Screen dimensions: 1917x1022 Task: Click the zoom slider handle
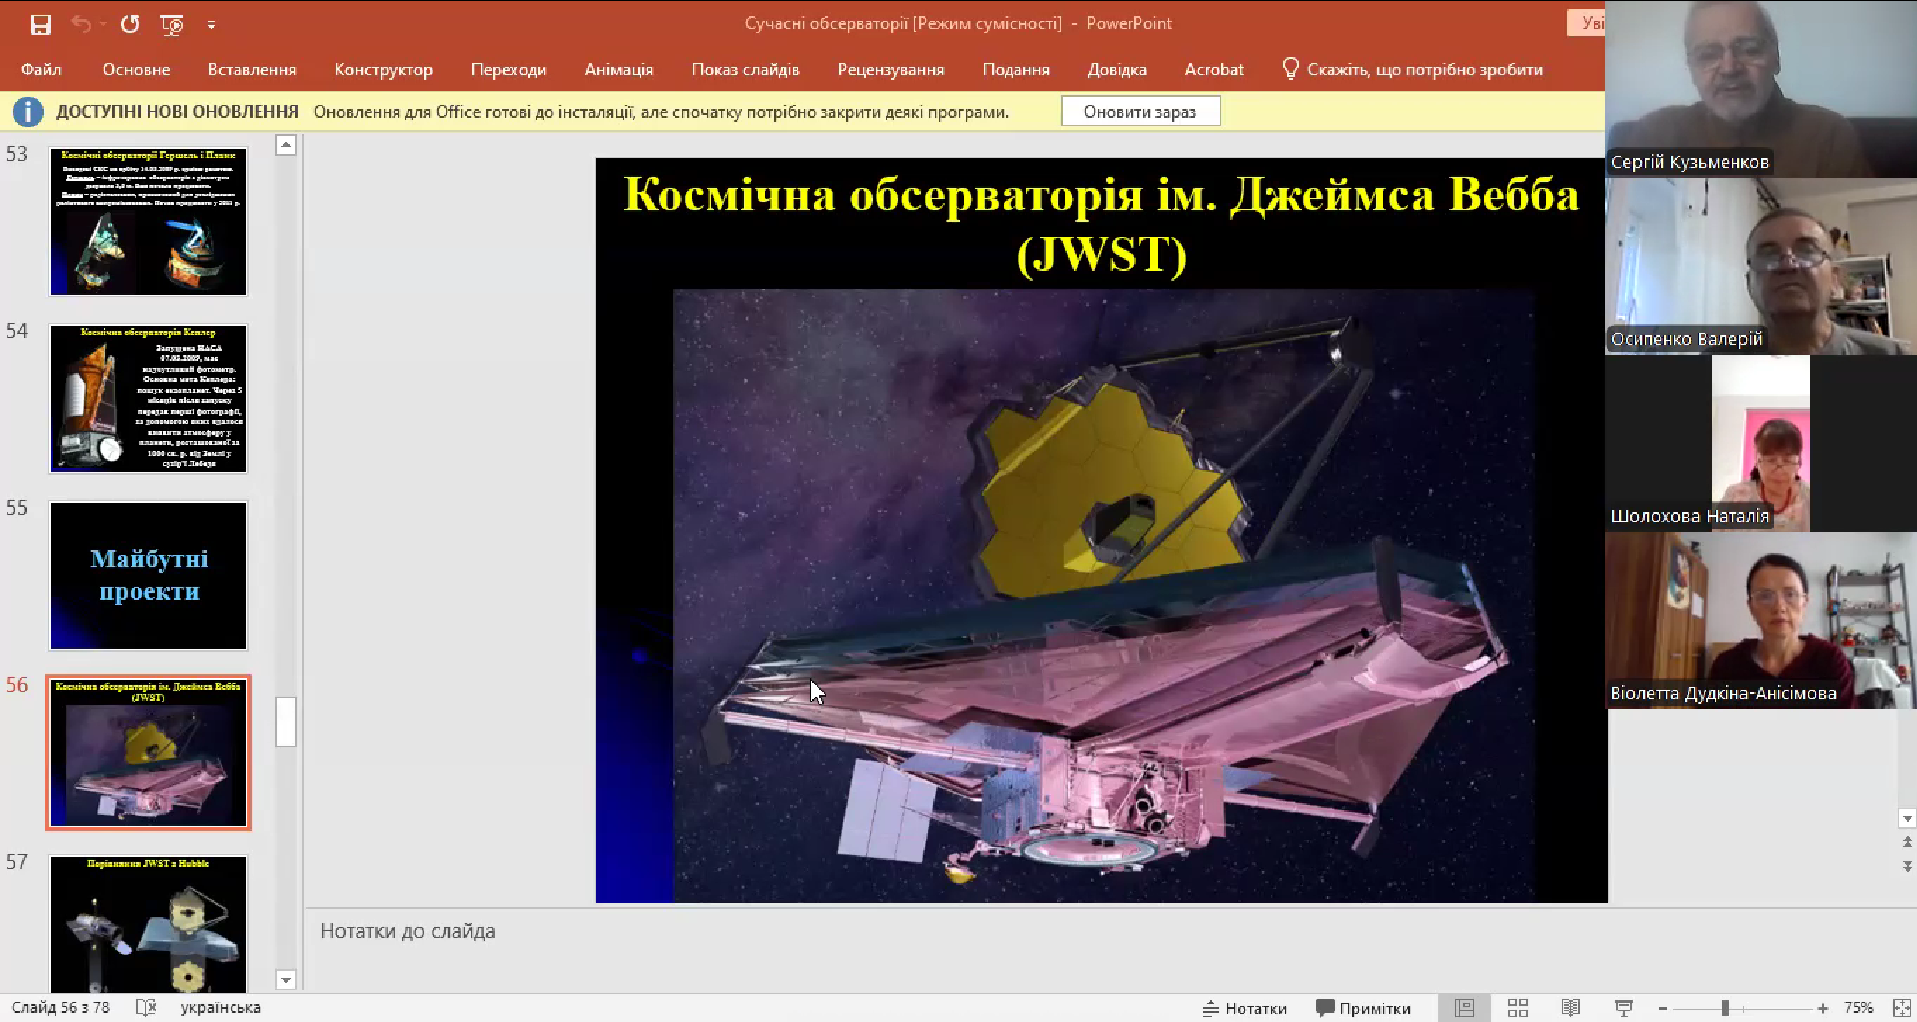point(1725,1008)
